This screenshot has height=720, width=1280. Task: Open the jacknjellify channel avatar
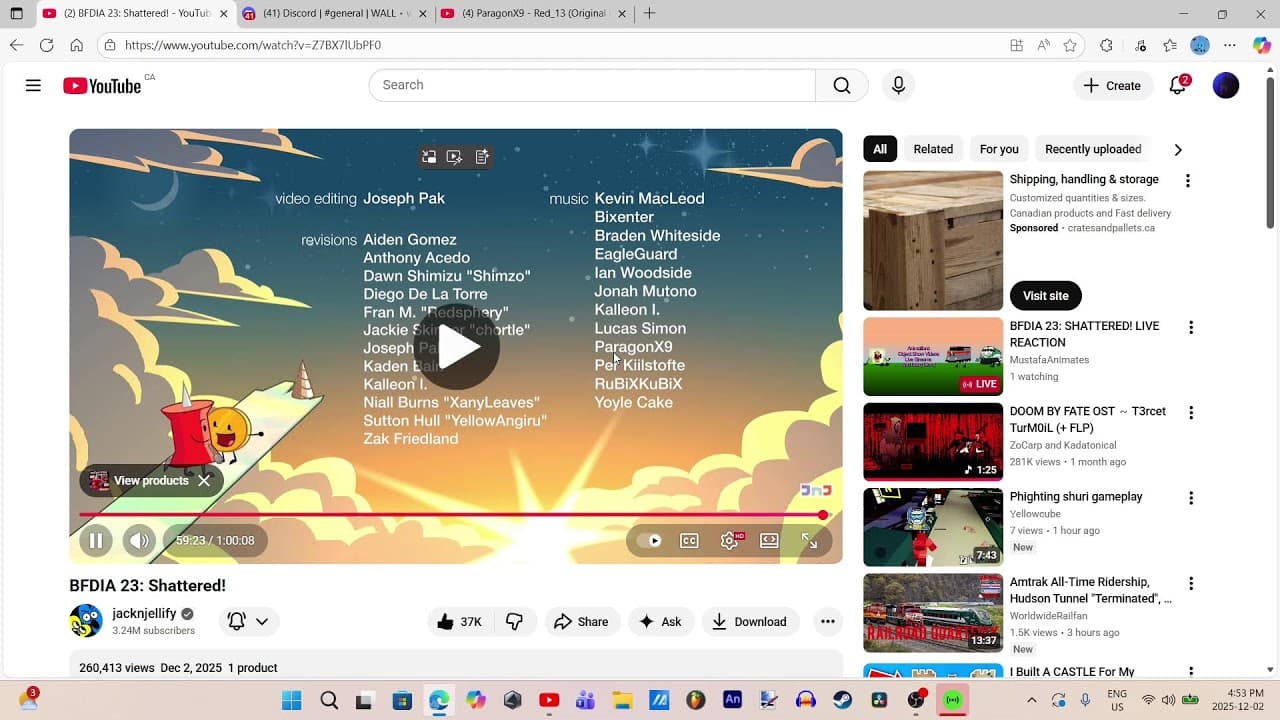(x=86, y=621)
